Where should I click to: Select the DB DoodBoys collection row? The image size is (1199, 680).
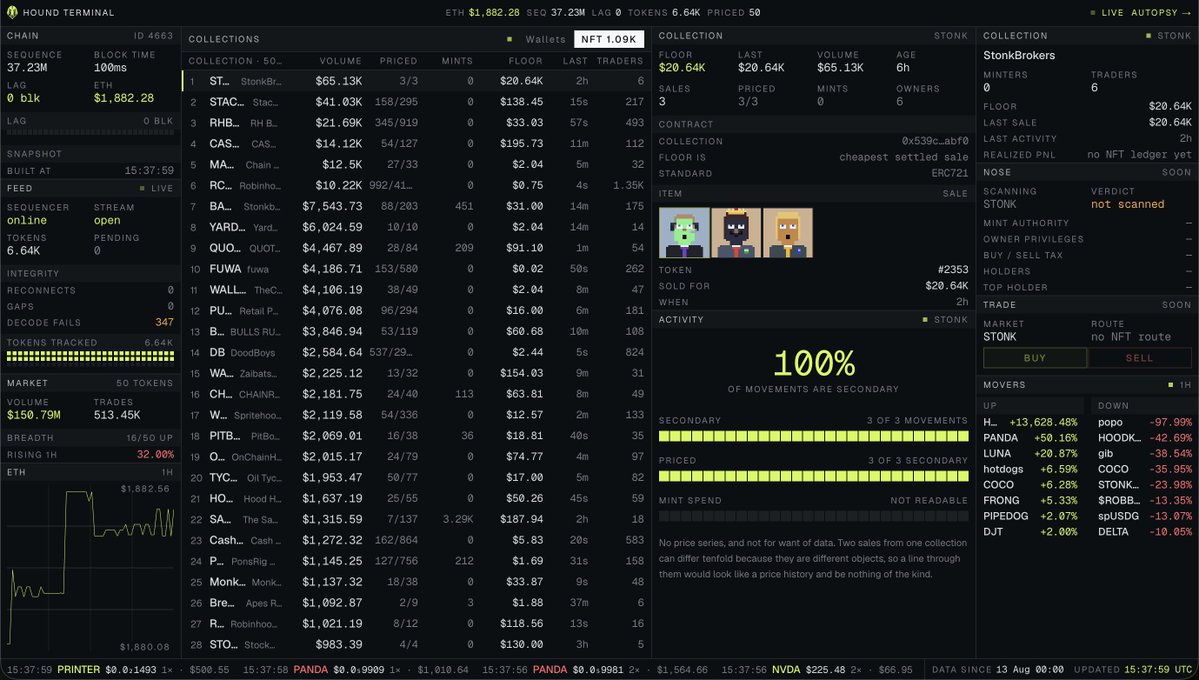(x=417, y=352)
